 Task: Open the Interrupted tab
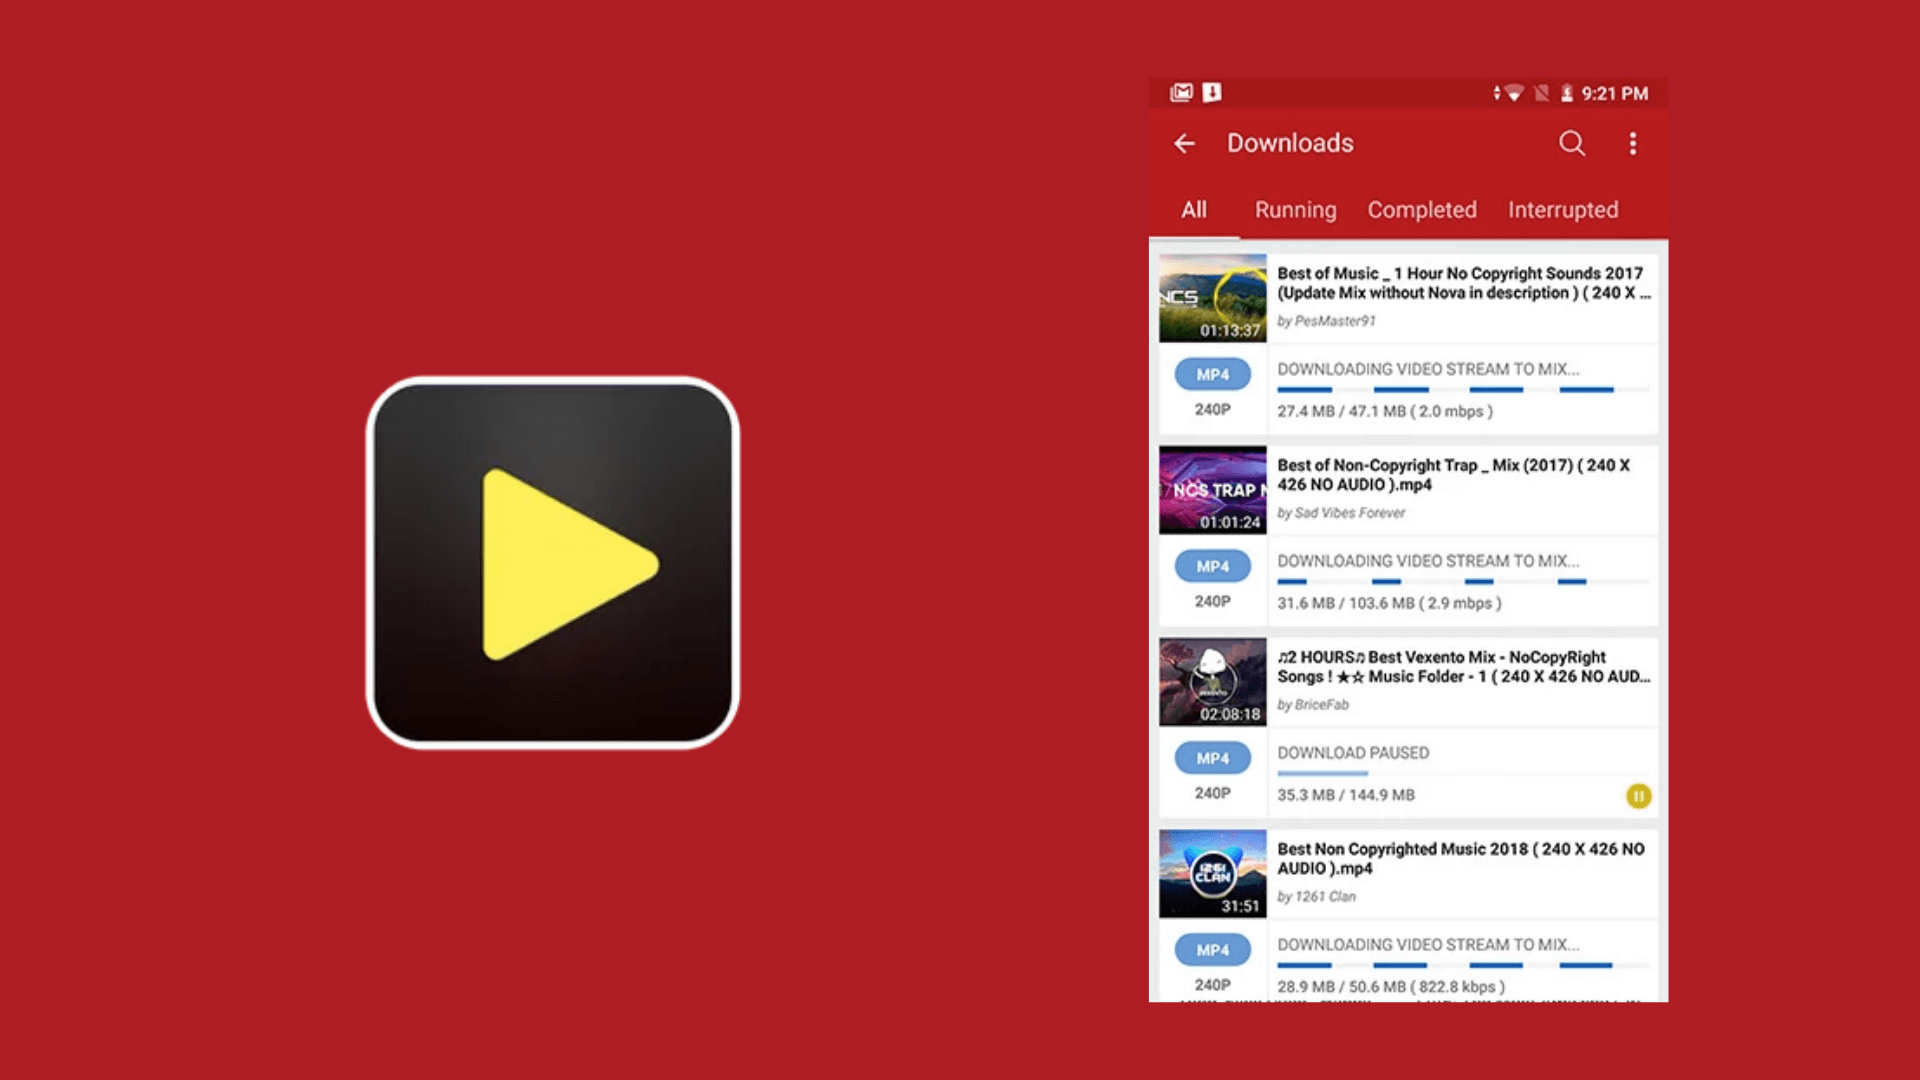(x=1563, y=210)
